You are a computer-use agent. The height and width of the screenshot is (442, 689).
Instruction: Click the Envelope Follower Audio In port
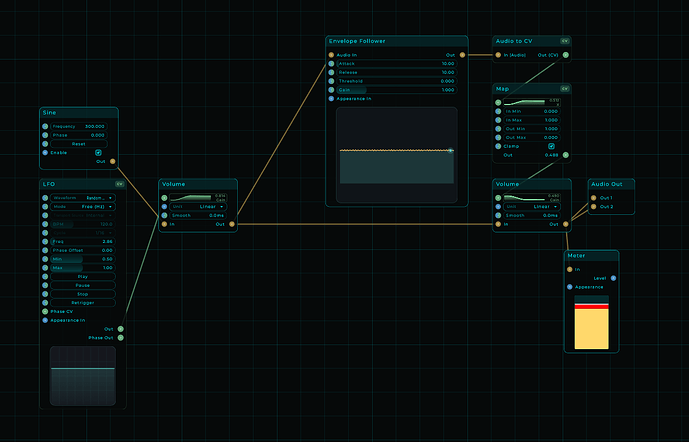pyautogui.click(x=331, y=55)
